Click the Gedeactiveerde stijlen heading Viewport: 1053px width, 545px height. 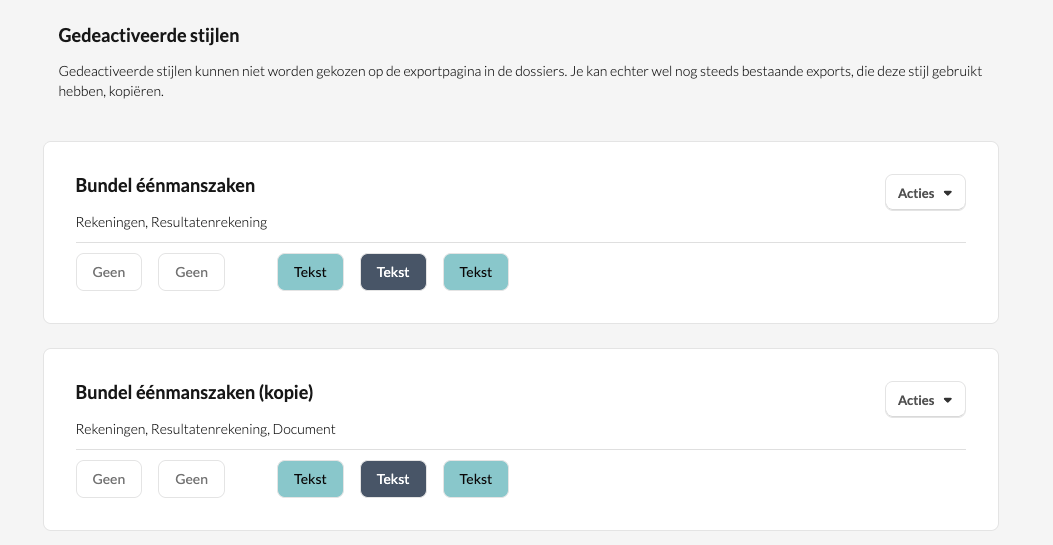pyautogui.click(x=149, y=36)
